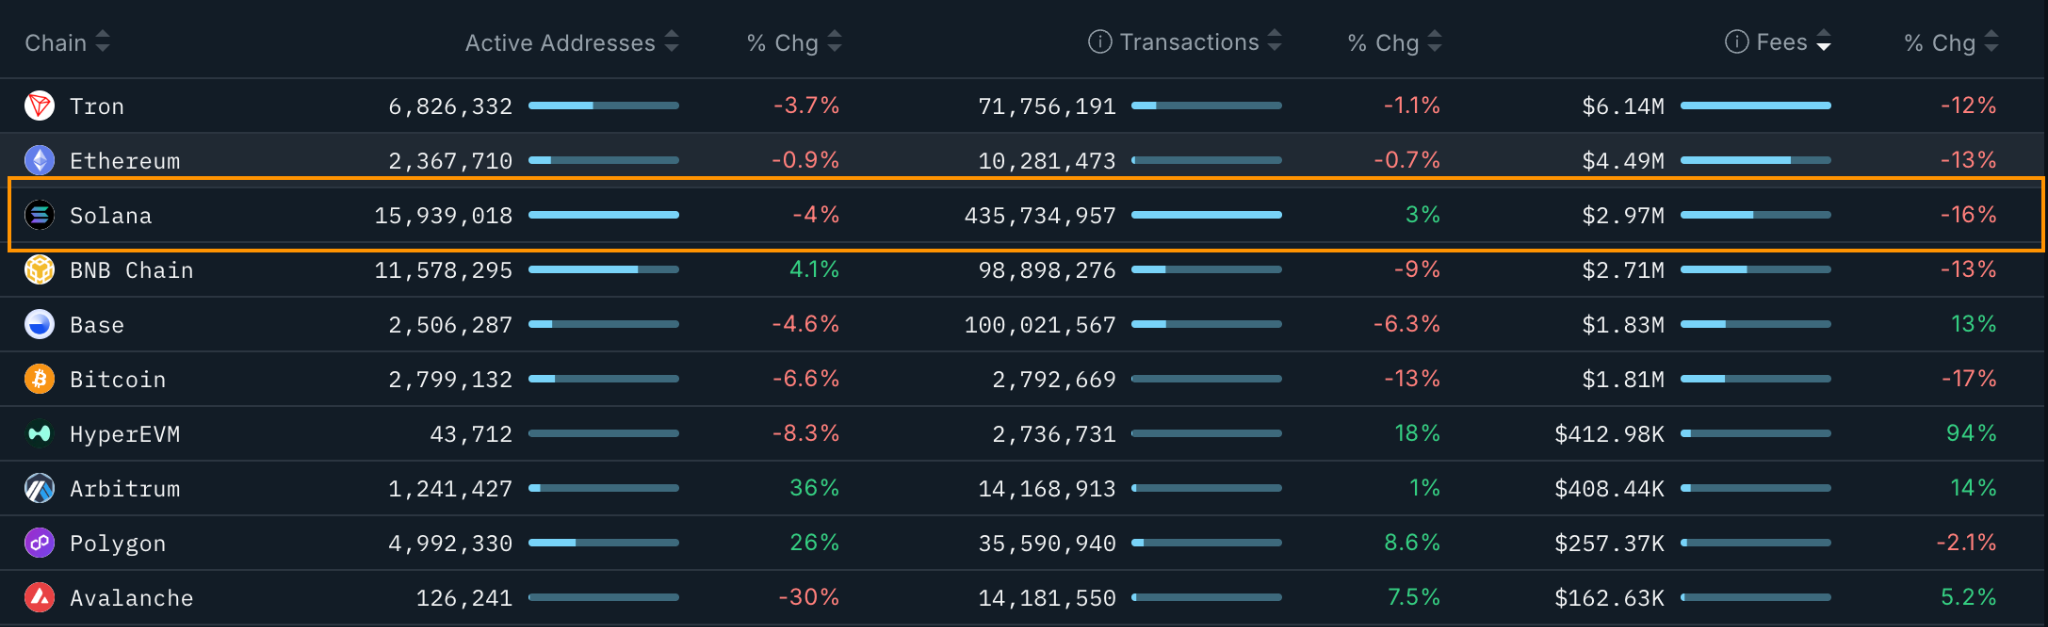Click the Avalanche logo icon
Image resolution: width=2048 pixels, height=627 pixels.
(39, 598)
